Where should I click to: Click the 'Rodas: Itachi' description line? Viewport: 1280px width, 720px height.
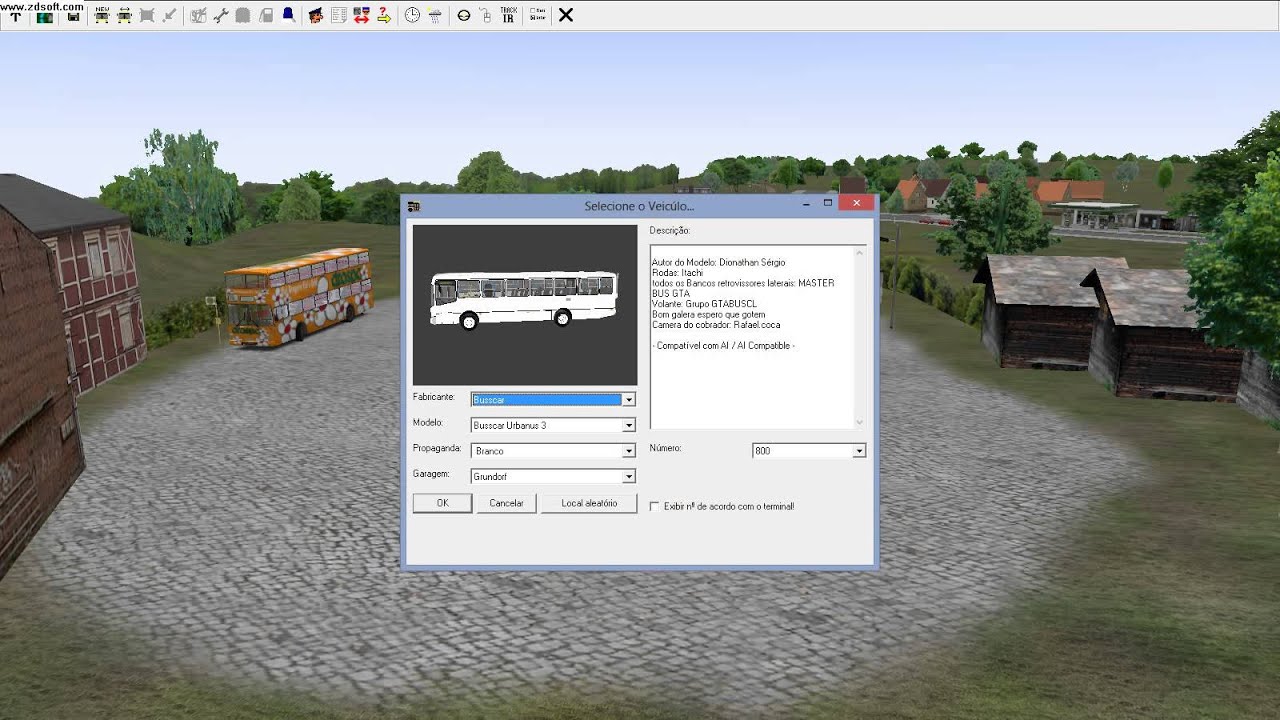click(x=679, y=273)
